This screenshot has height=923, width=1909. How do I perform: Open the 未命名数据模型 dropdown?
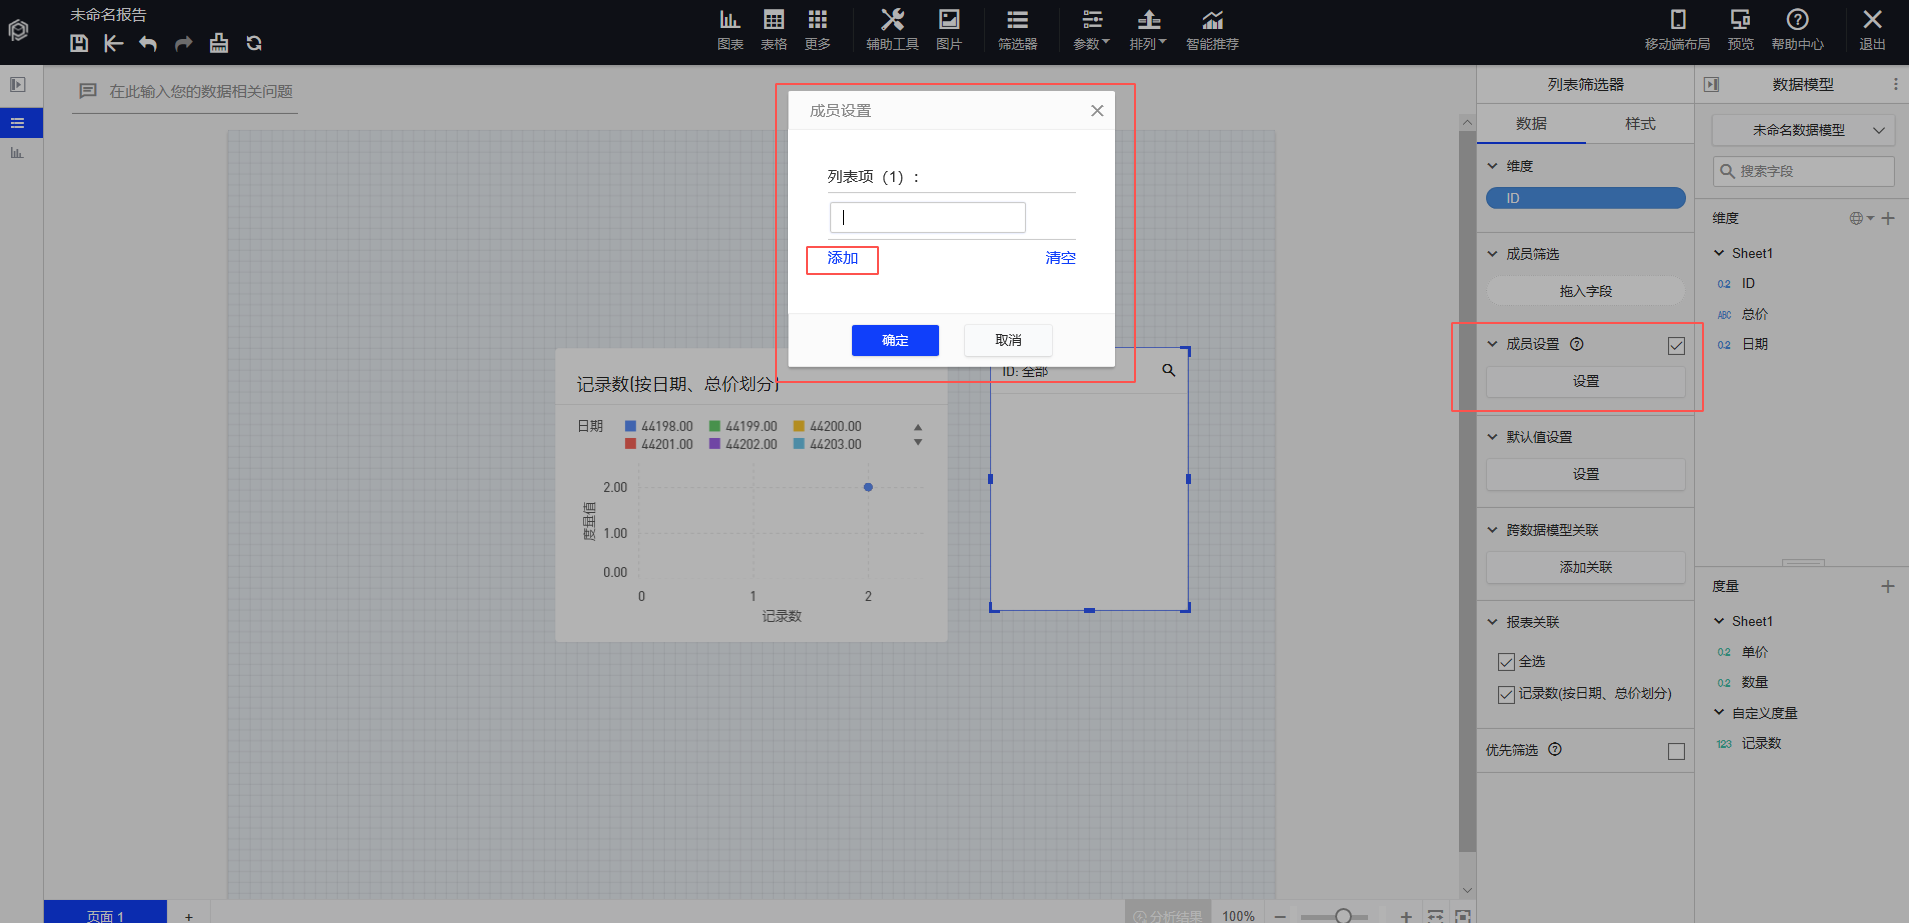1803,130
